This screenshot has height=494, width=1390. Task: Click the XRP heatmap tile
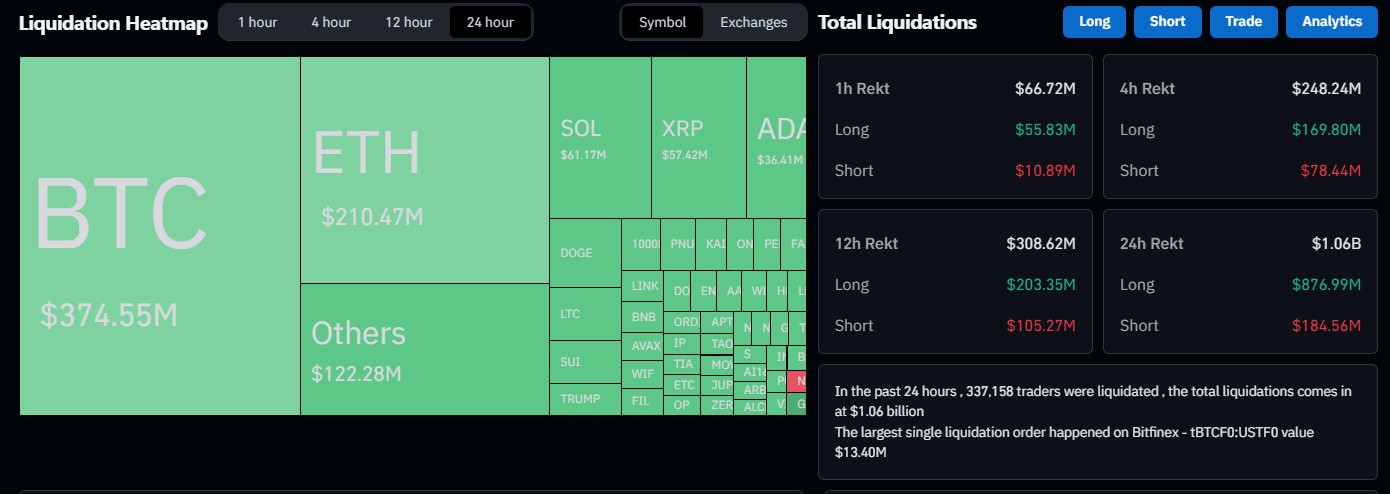click(x=698, y=137)
